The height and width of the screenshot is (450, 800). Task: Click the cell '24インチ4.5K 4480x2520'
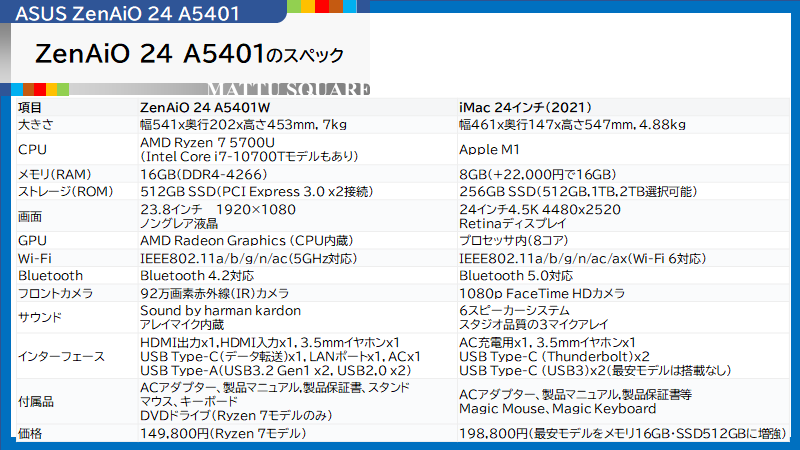[x=540, y=210]
